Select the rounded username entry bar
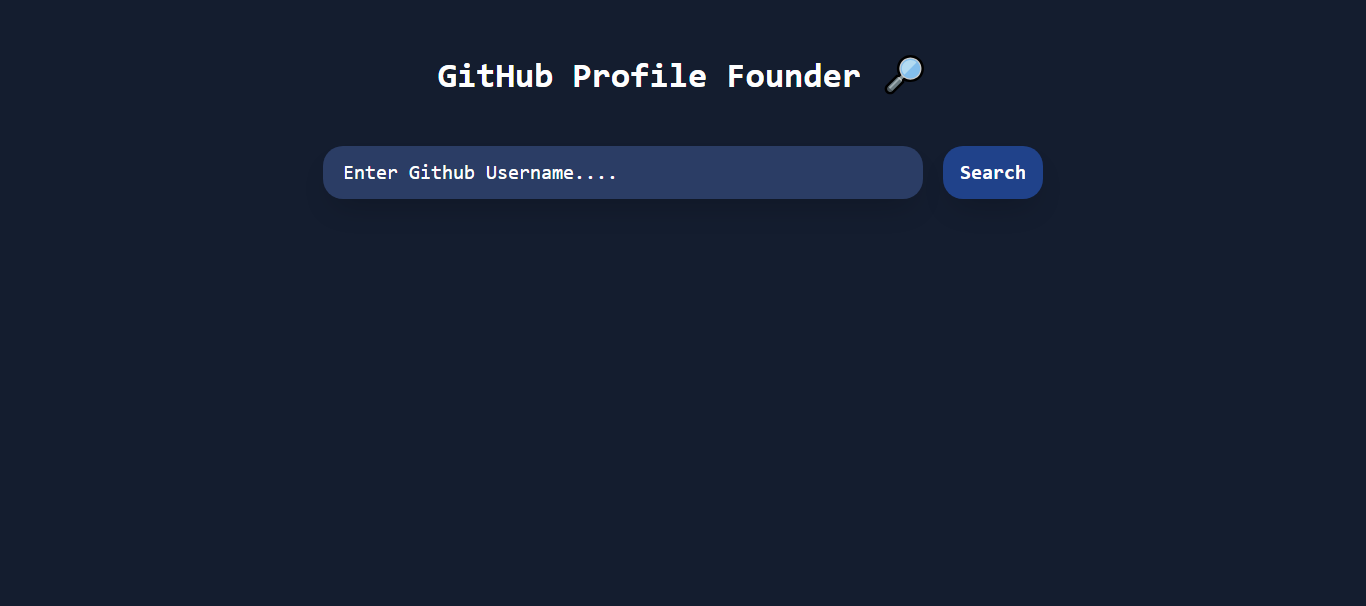 (622, 172)
